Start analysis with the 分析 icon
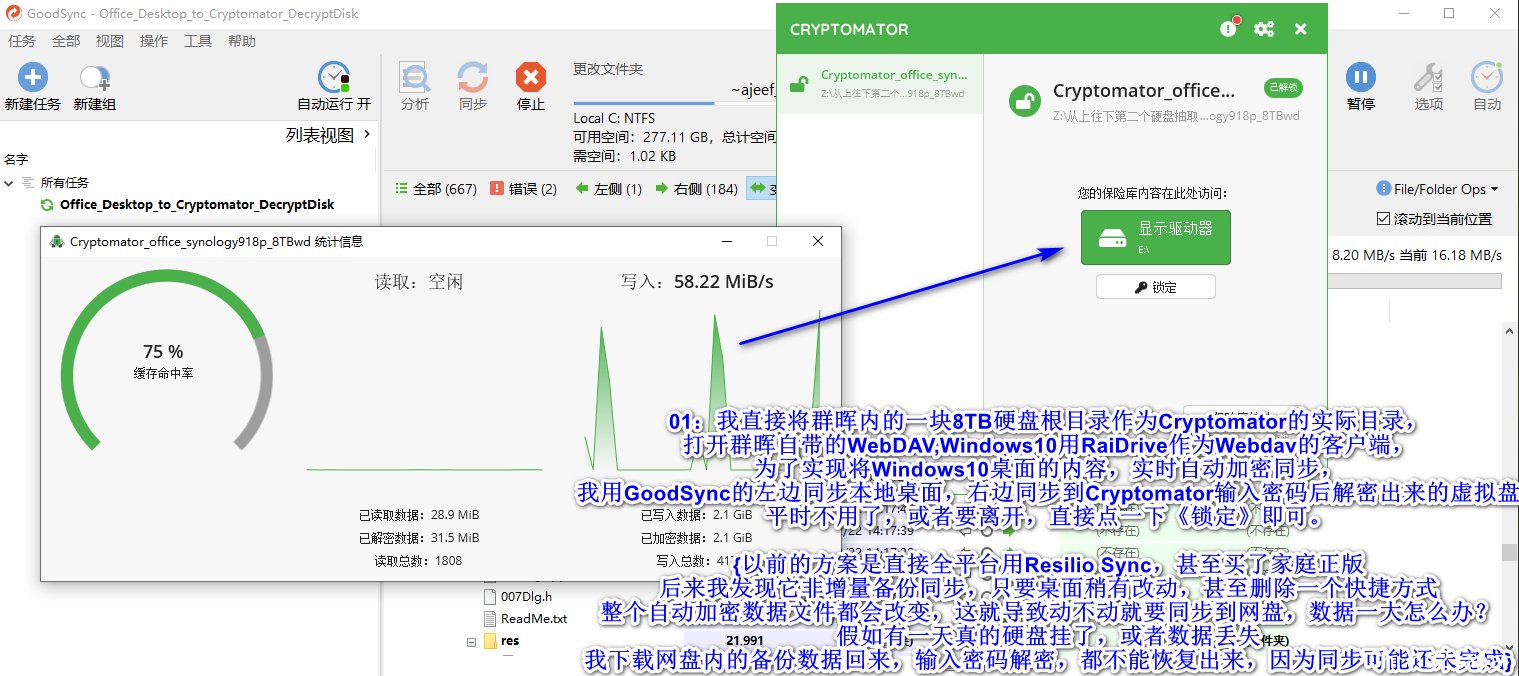The height and width of the screenshot is (676, 1519). 415,77
